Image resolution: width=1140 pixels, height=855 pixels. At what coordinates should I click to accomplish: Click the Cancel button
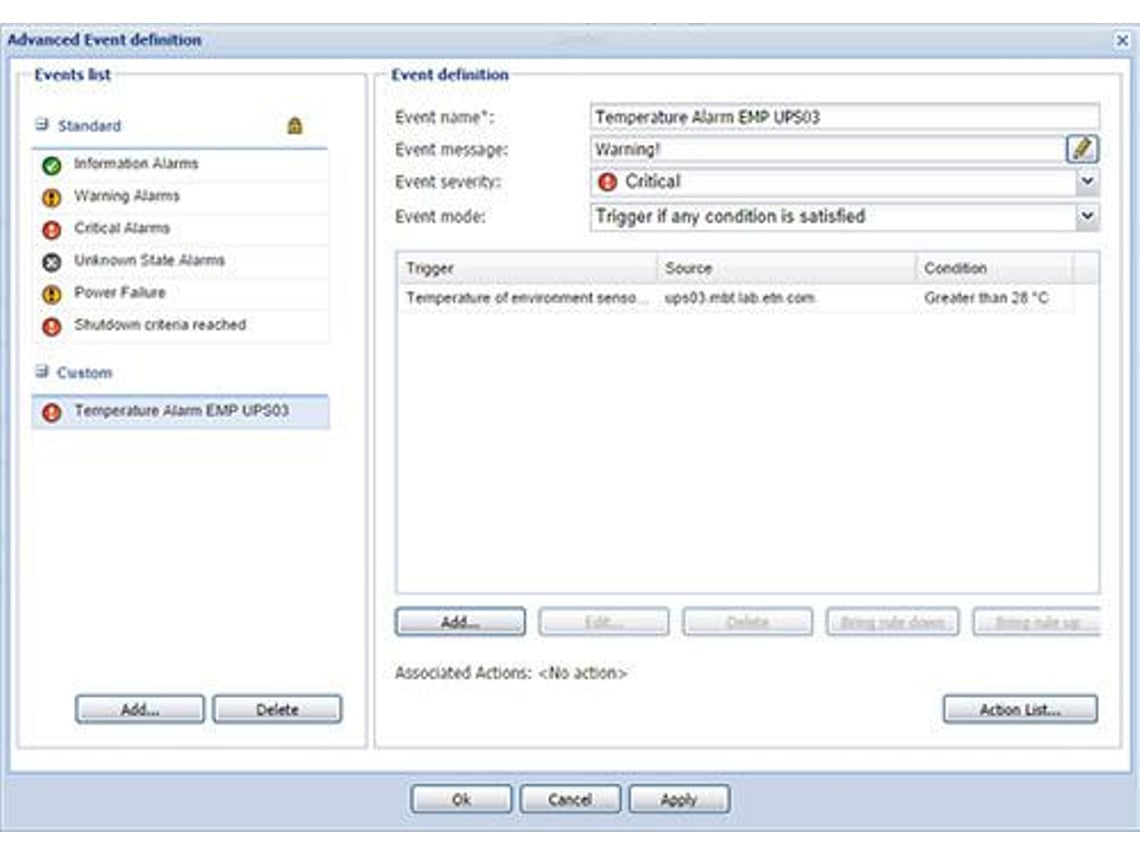(570, 800)
